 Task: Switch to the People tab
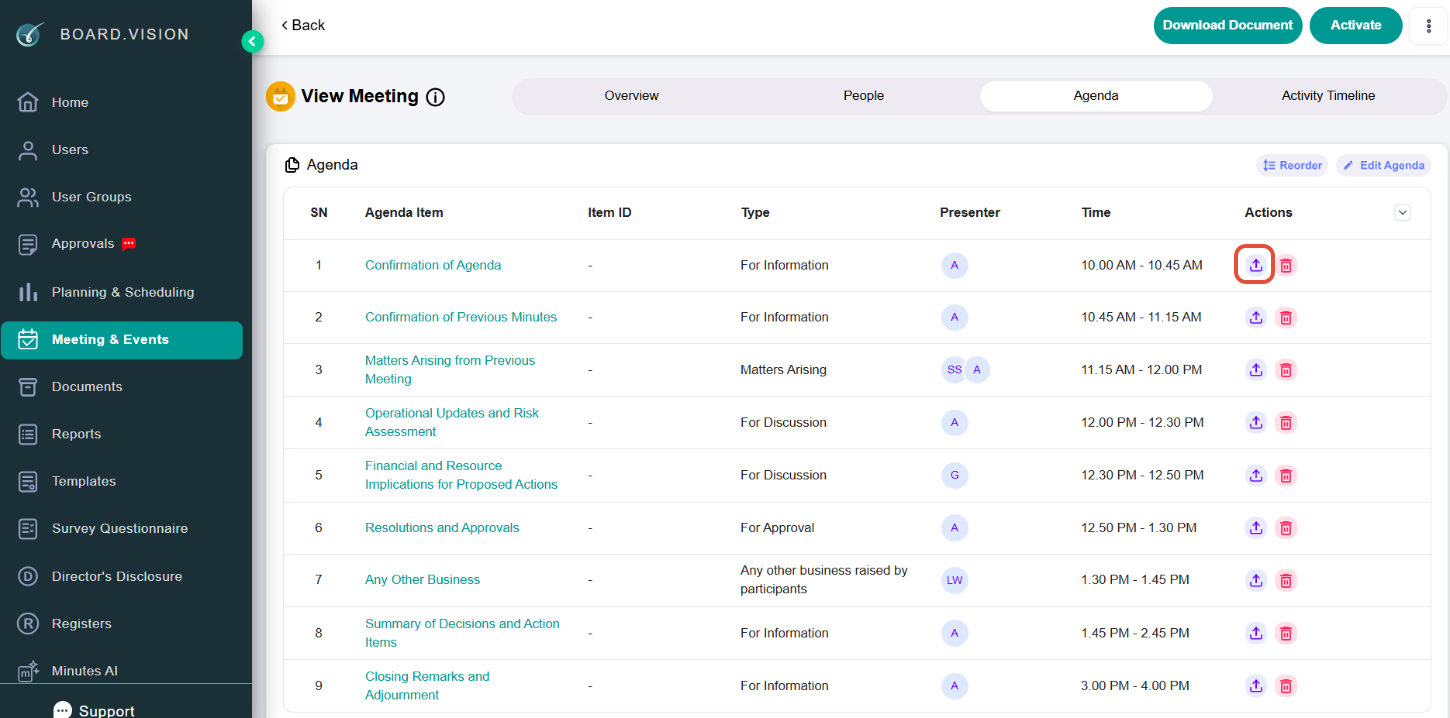tap(863, 96)
